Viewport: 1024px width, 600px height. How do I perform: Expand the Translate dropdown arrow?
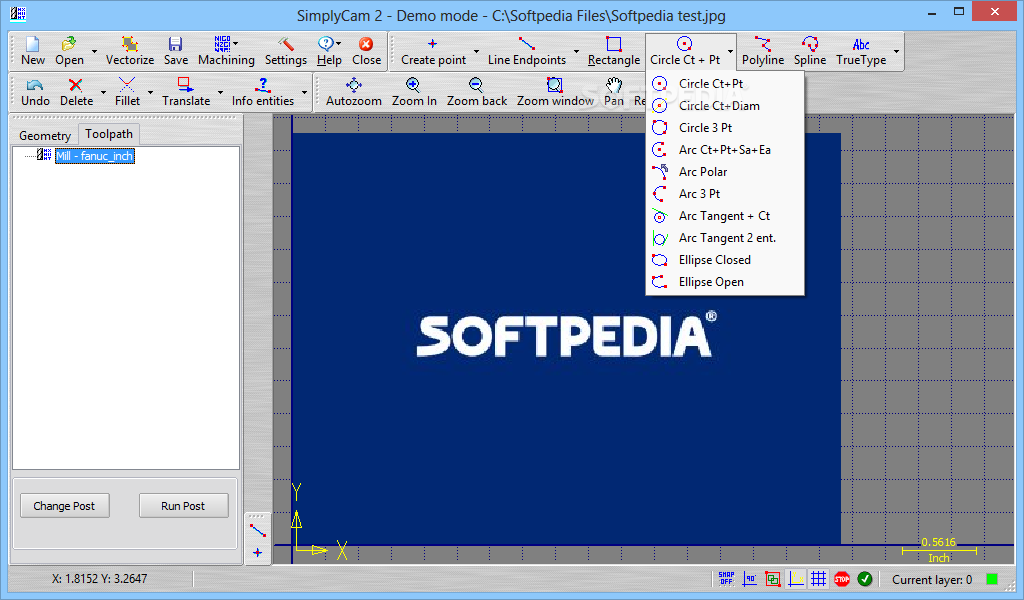point(220,92)
